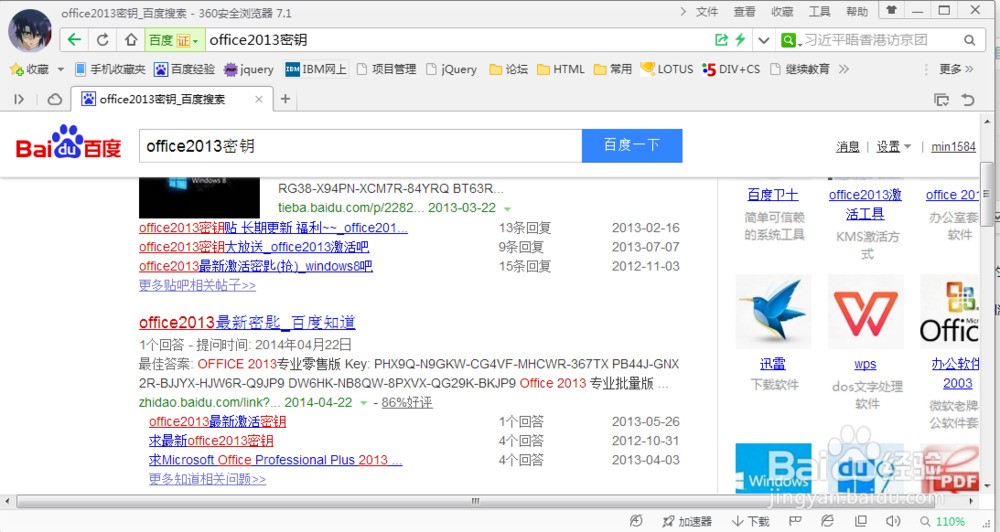Open the 收藏 favorites star button
Image resolution: width=1000 pixels, height=532 pixels.
click(x=29, y=69)
